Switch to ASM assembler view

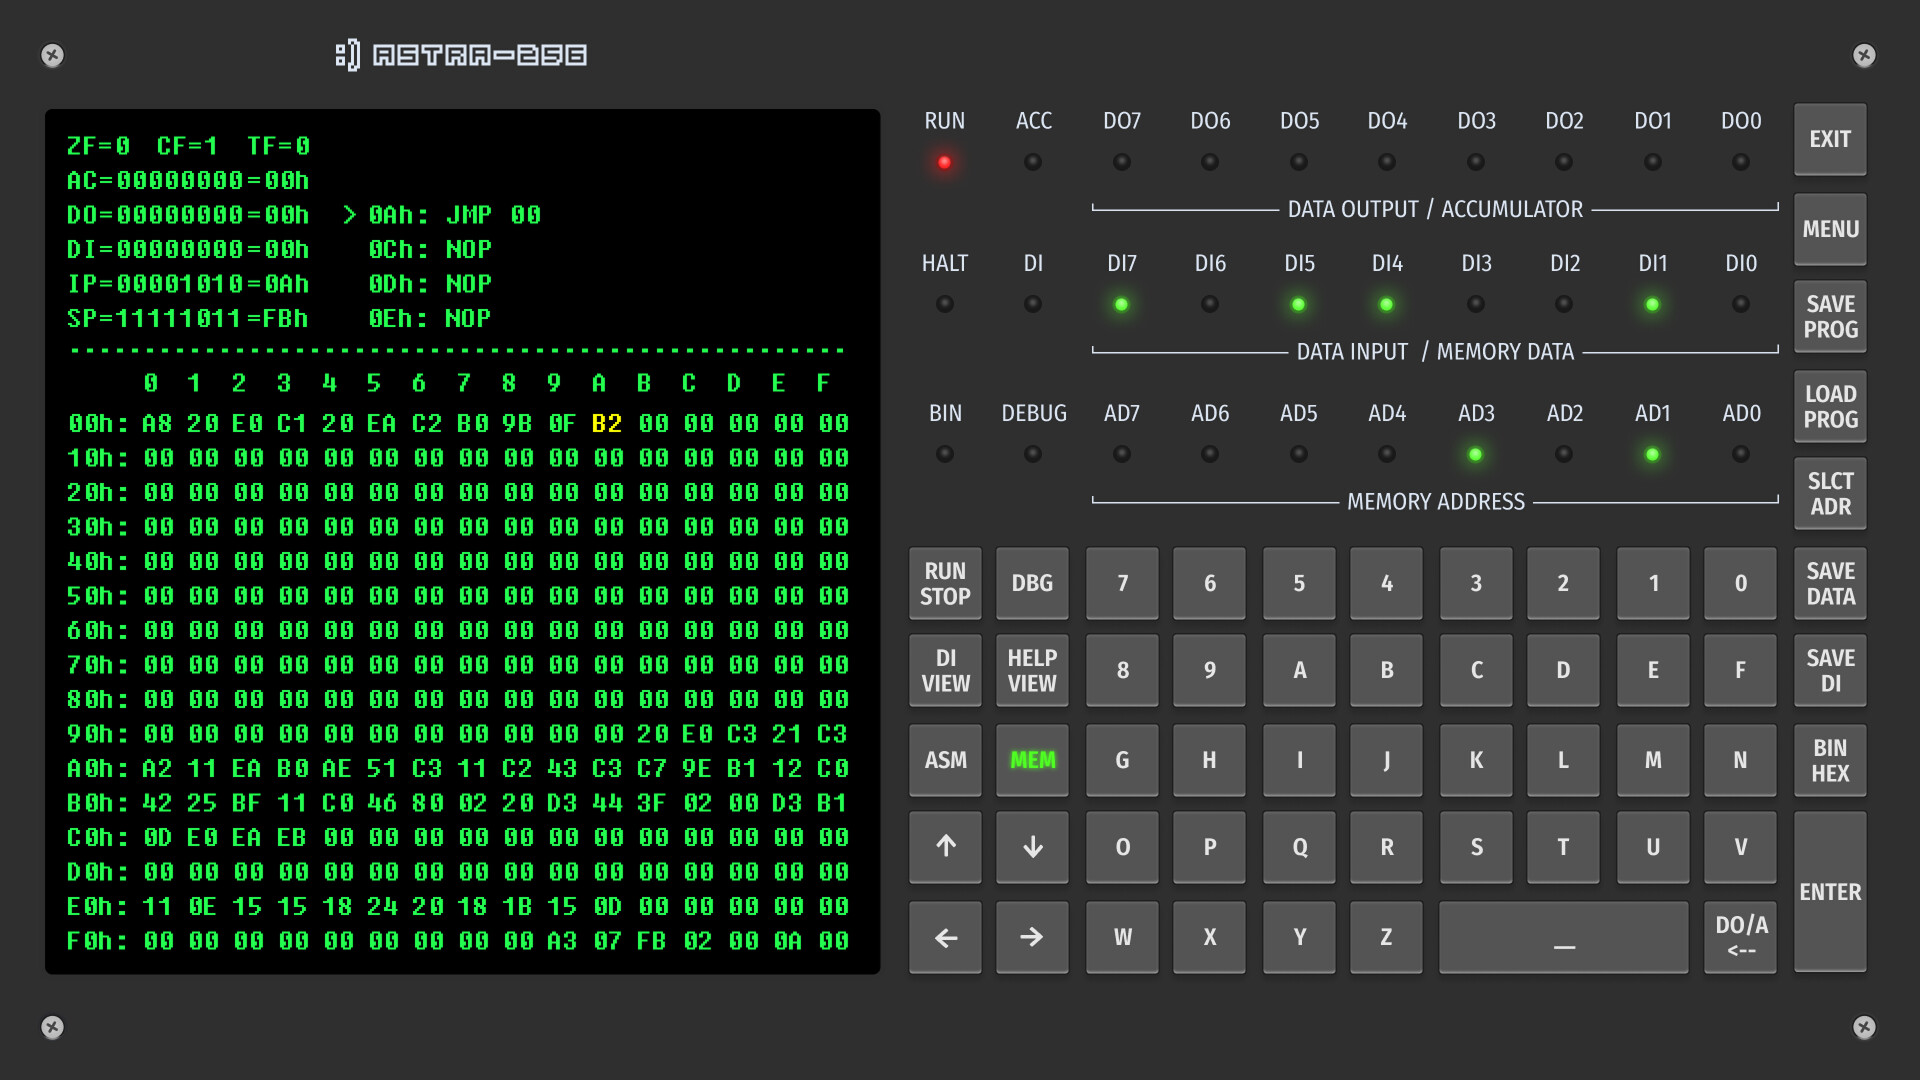tap(944, 761)
